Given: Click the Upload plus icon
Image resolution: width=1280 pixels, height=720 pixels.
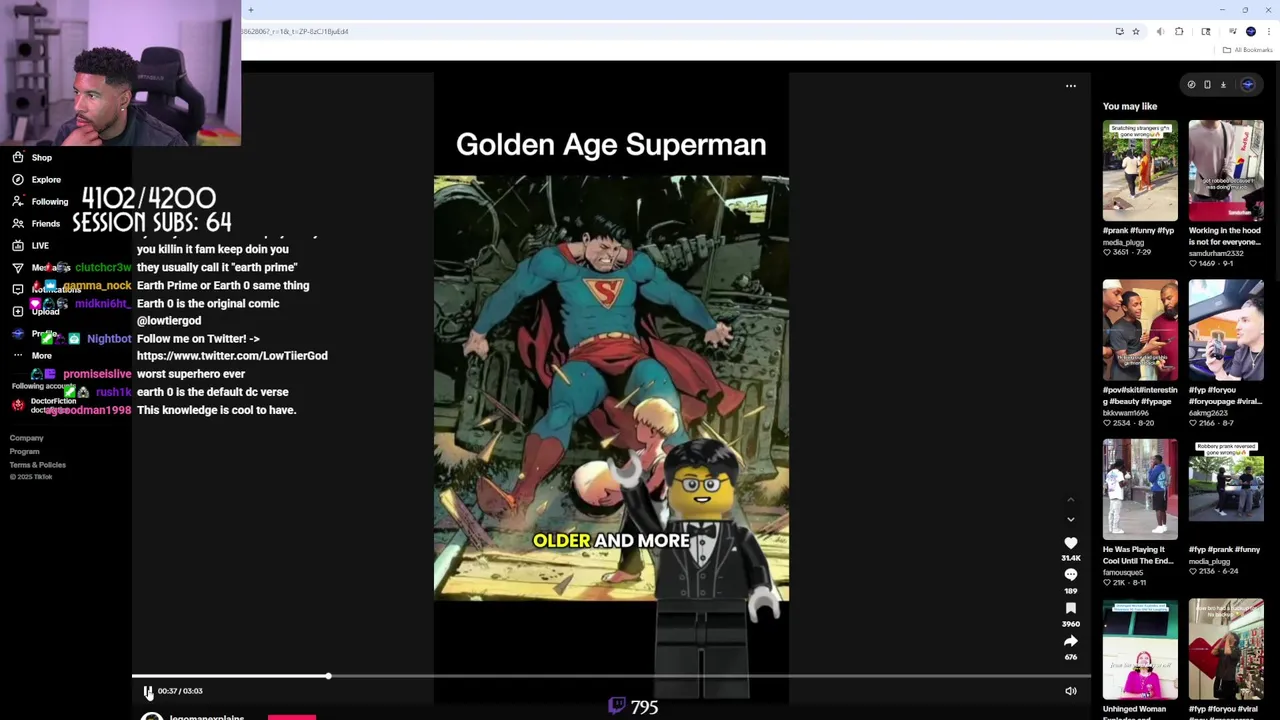Looking at the screenshot, I should pyautogui.click(x=18, y=311).
